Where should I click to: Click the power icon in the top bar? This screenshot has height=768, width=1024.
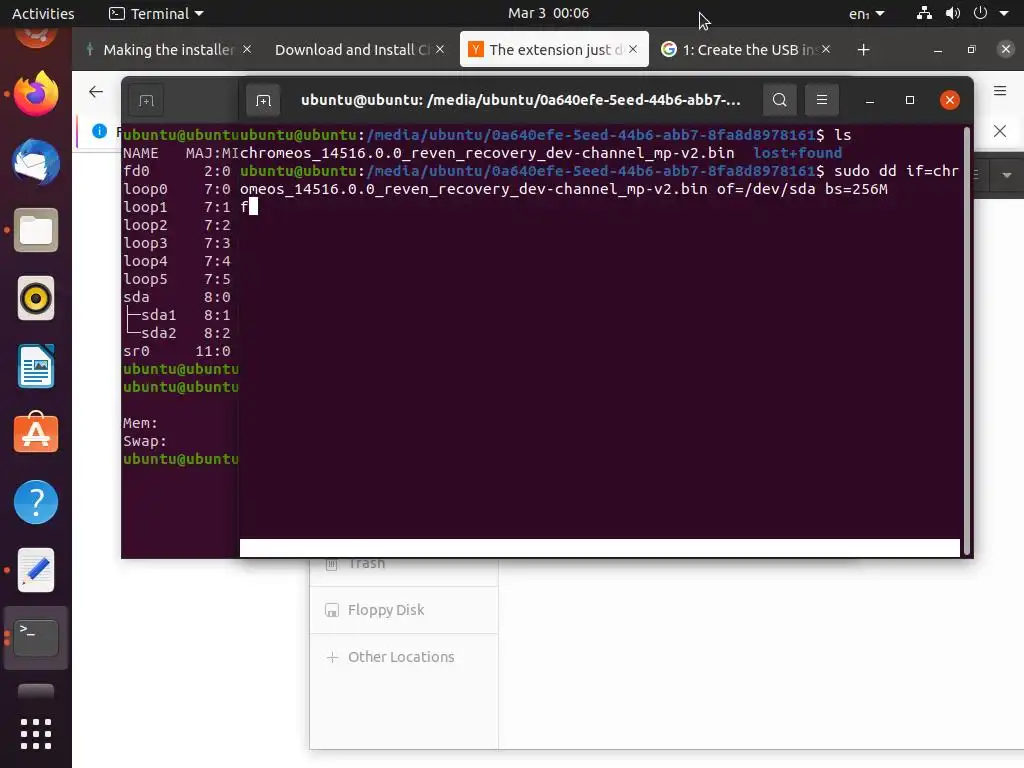[980, 13]
